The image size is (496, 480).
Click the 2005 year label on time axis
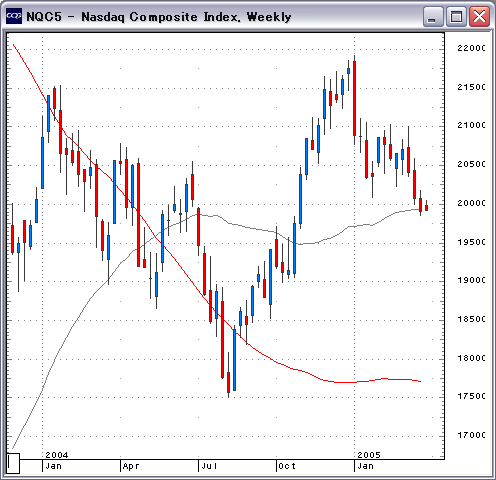(369, 455)
